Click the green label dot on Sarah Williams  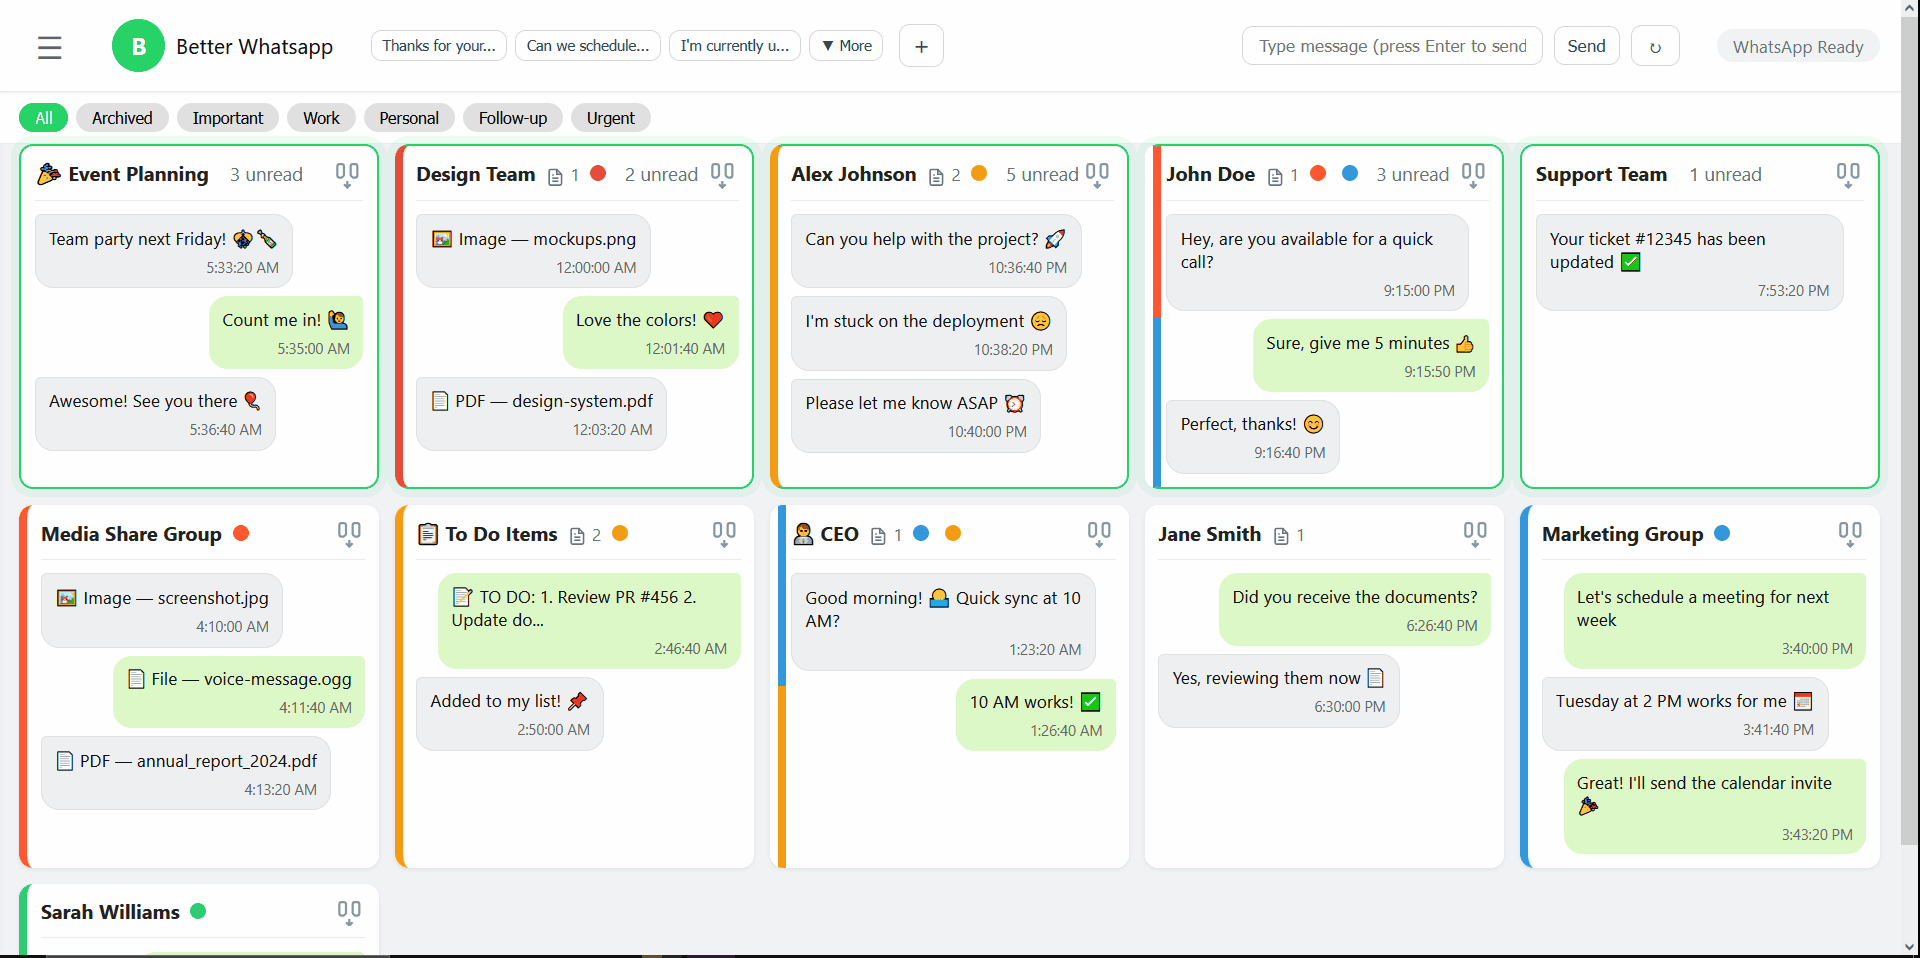(198, 911)
